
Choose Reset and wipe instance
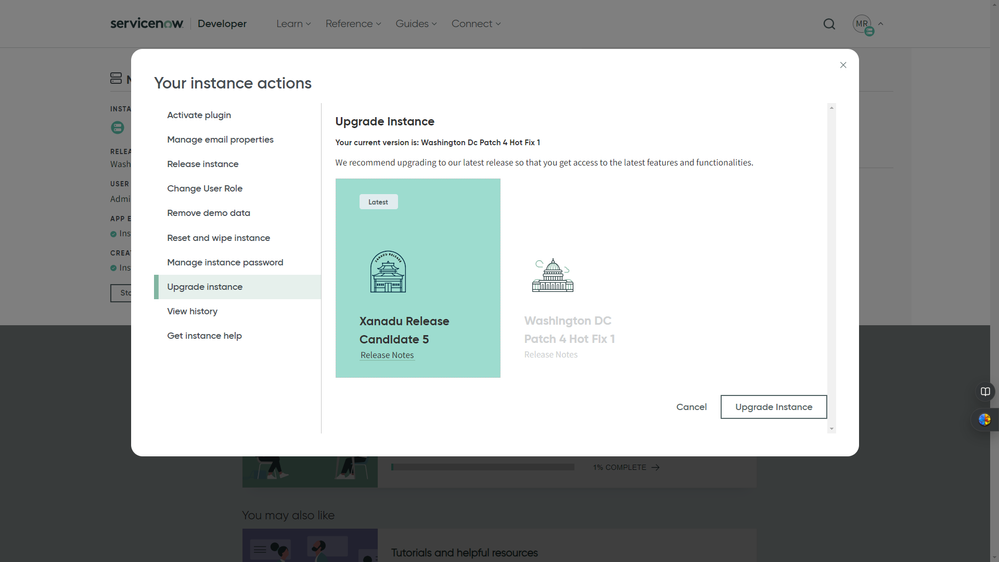218,238
